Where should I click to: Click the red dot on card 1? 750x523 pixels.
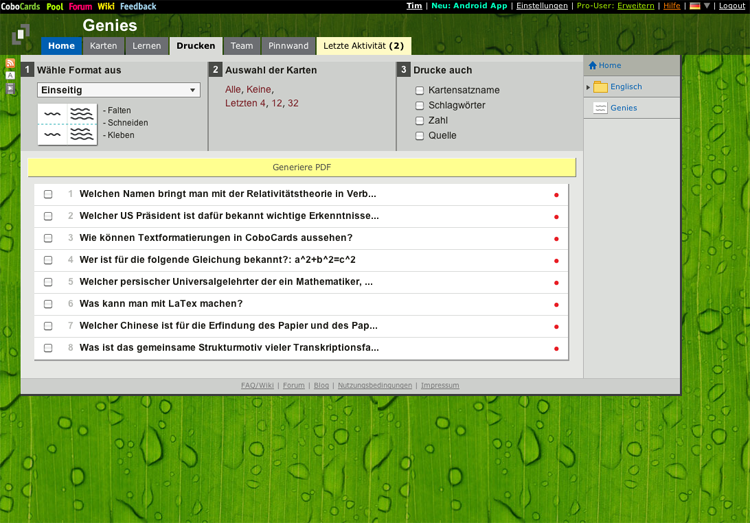pyautogui.click(x=556, y=195)
